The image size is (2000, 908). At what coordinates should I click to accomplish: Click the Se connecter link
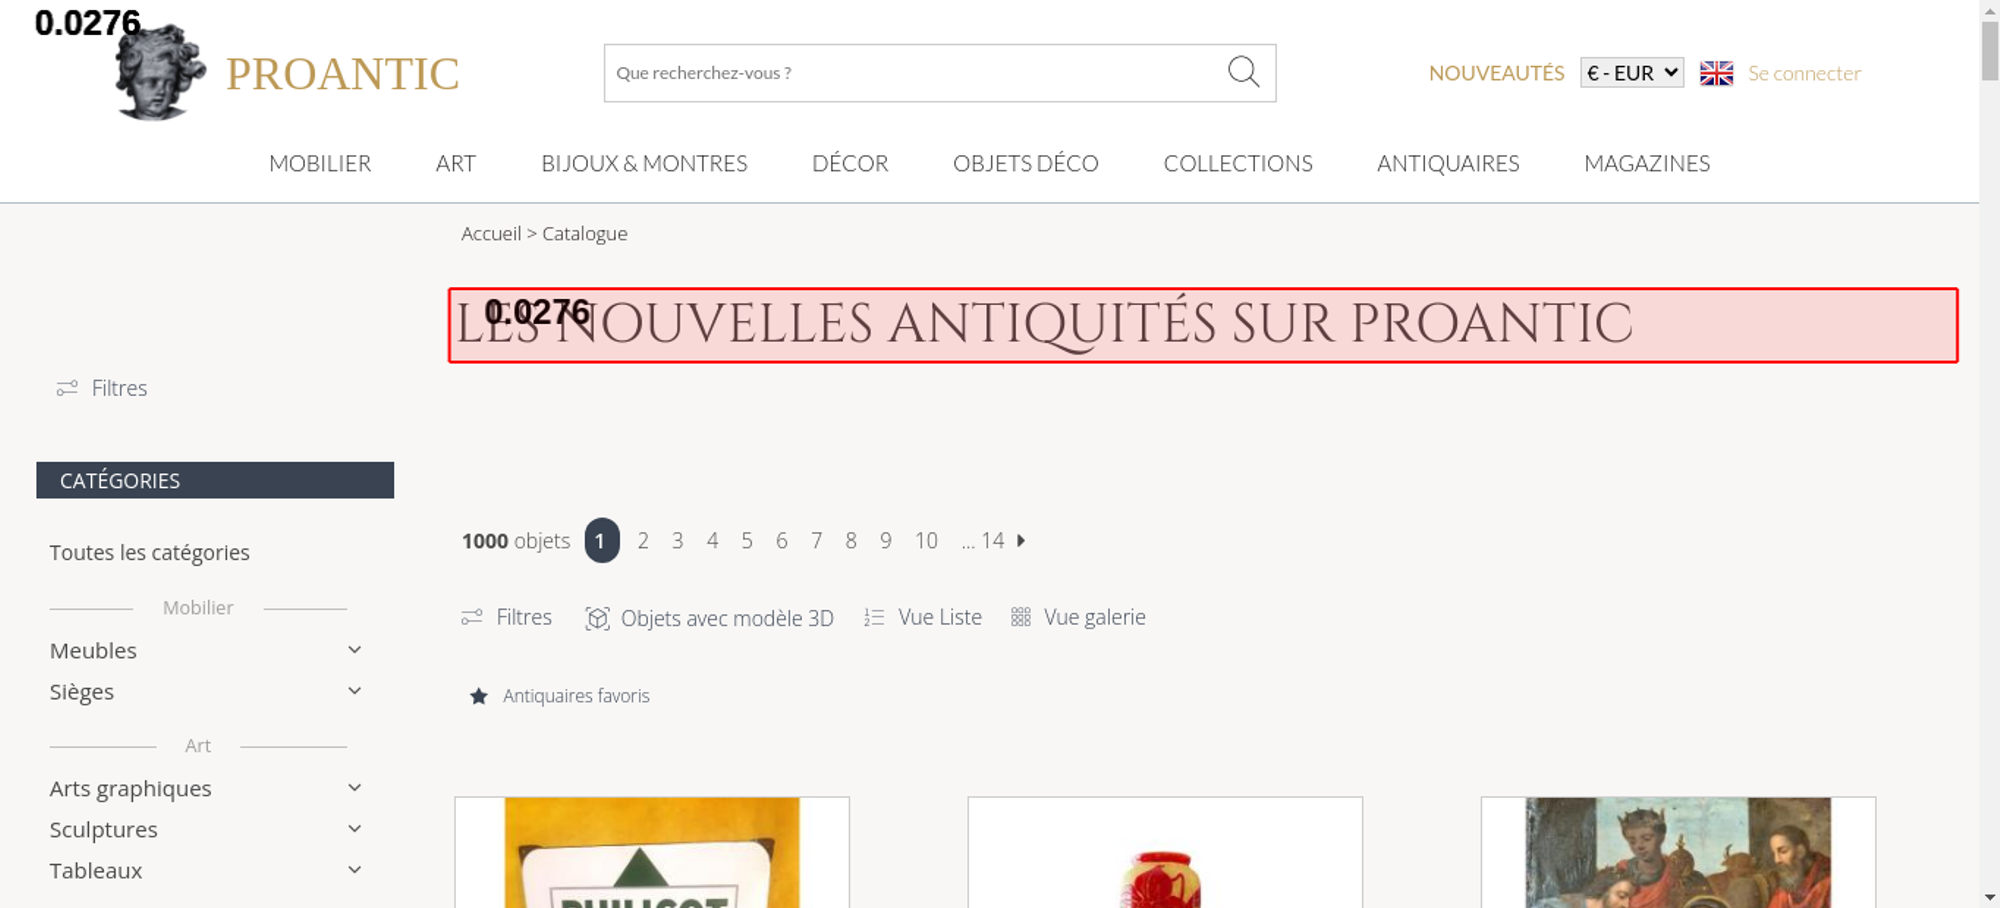point(1804,73)
